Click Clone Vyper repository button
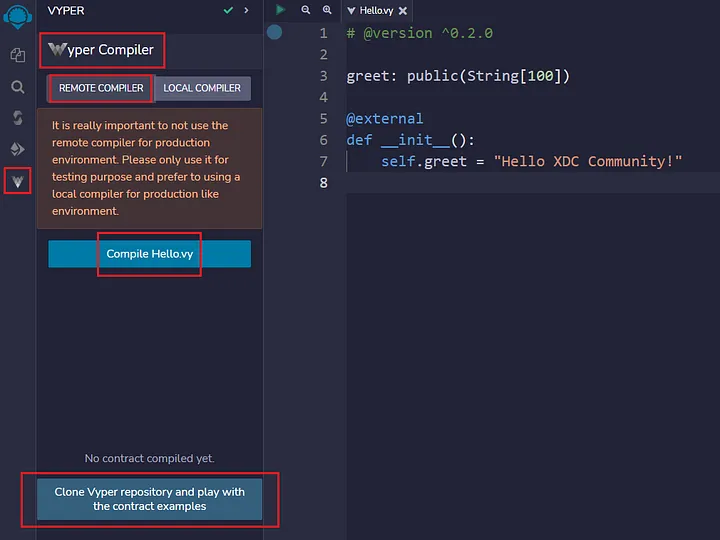This screenshot has height=540, width=720. (x=150, y=499)
